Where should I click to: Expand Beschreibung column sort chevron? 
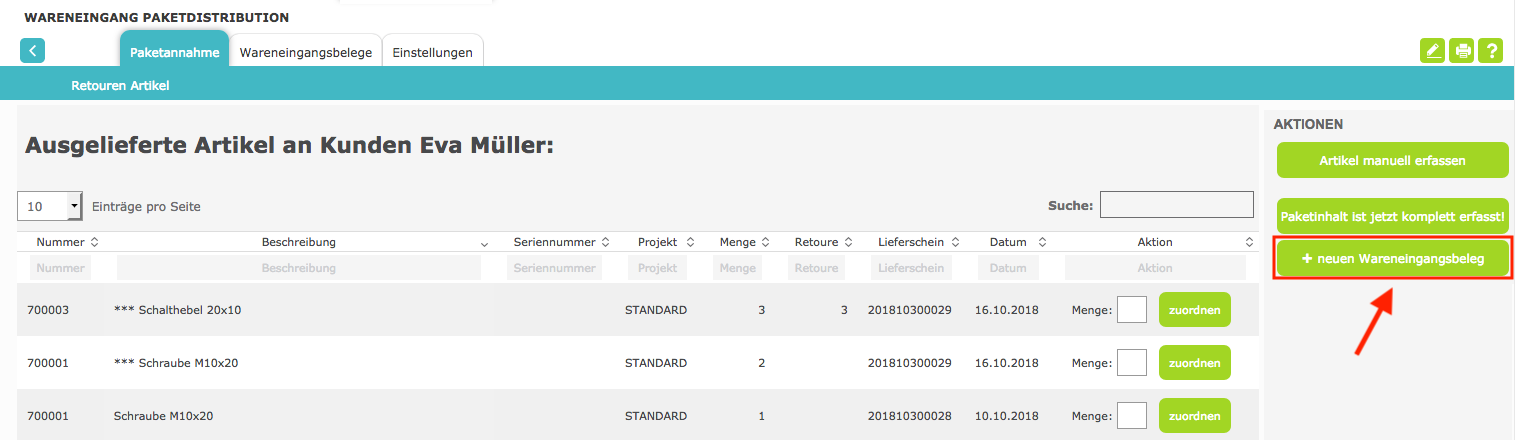tap(484, 243)
